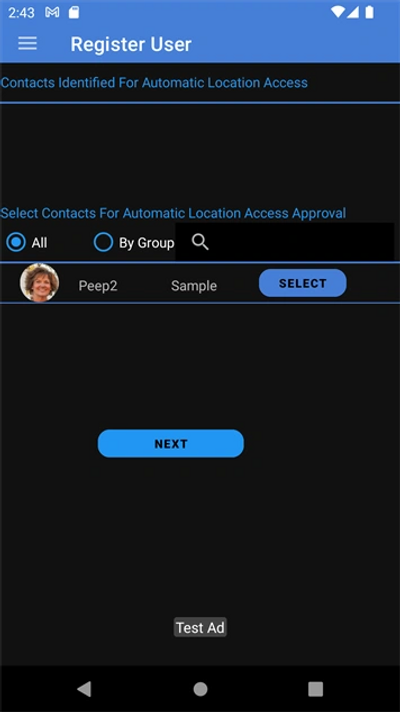Tap the Peep2 contact first name
This screenshot has height=712, width=400.
point(98,286)
